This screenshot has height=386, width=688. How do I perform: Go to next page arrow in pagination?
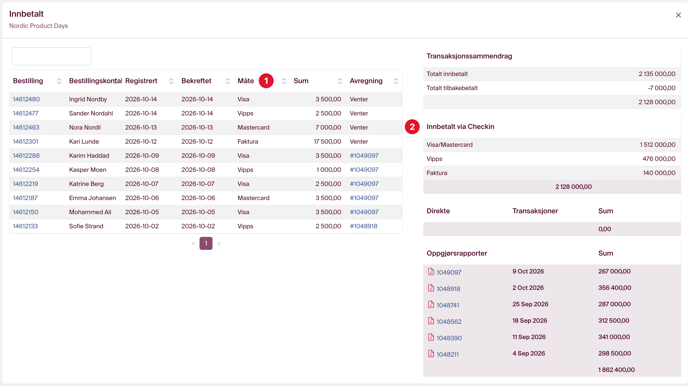pos(219,243)
